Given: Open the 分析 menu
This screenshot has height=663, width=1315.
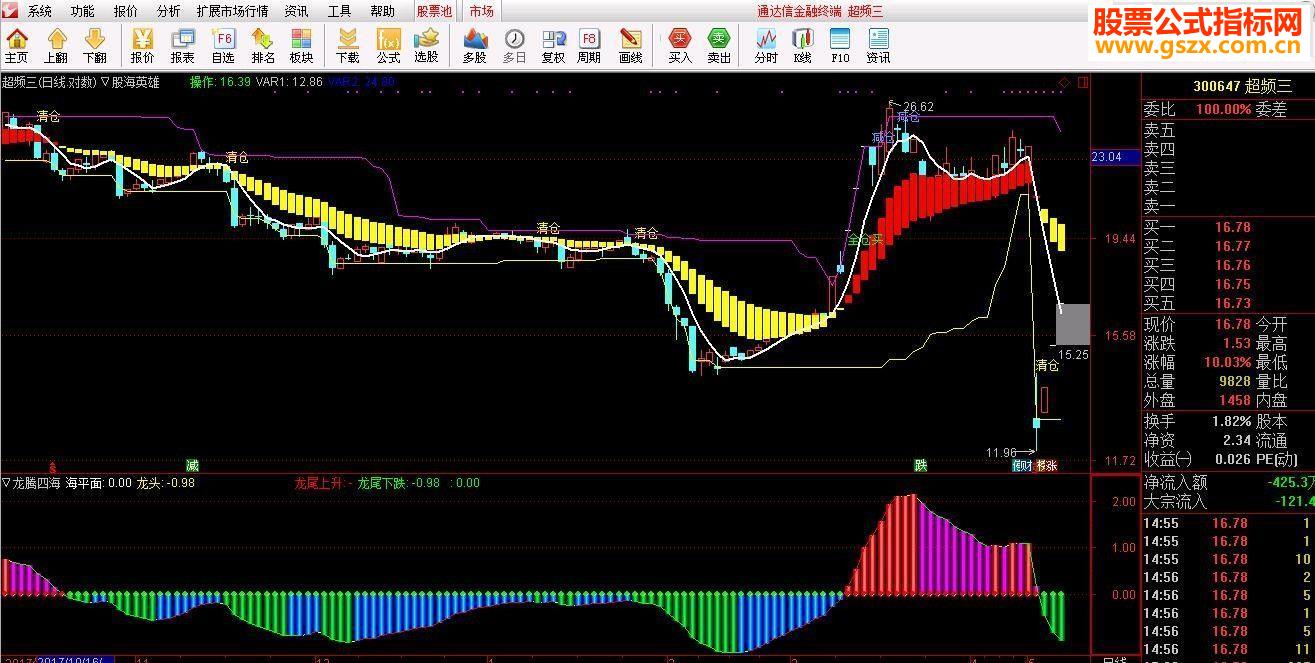Looking at the screenshot, I should click(169, 12).
